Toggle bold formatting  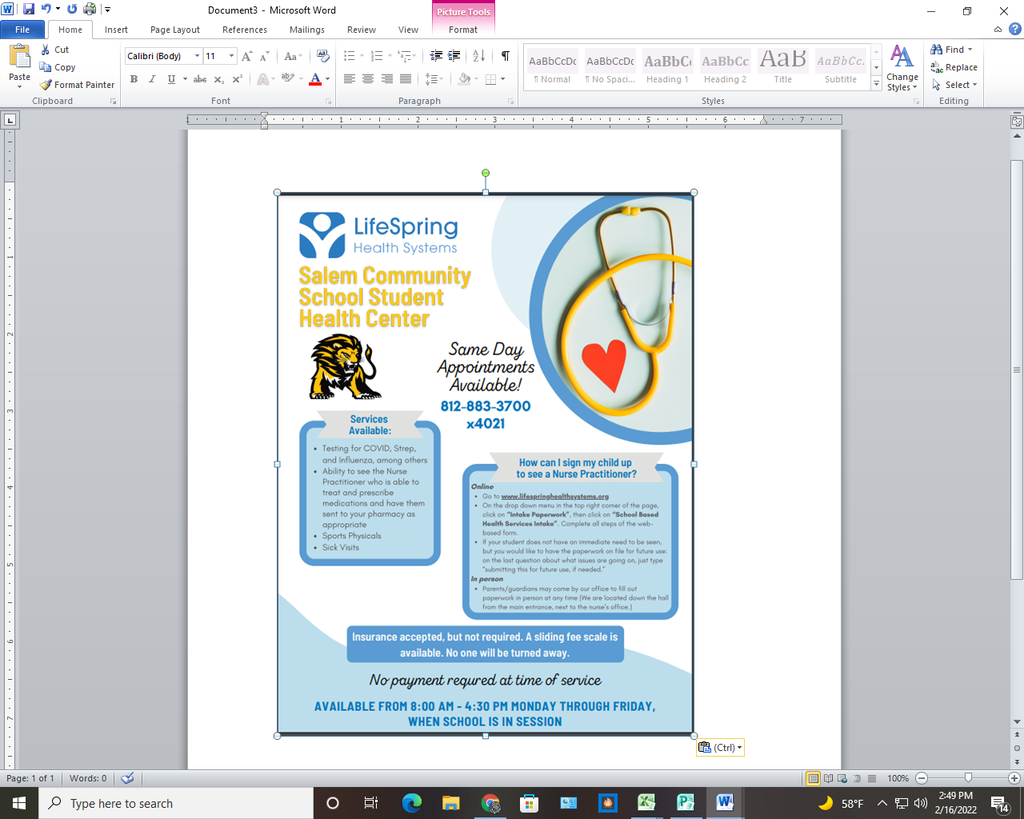click(x=134, y=79)
